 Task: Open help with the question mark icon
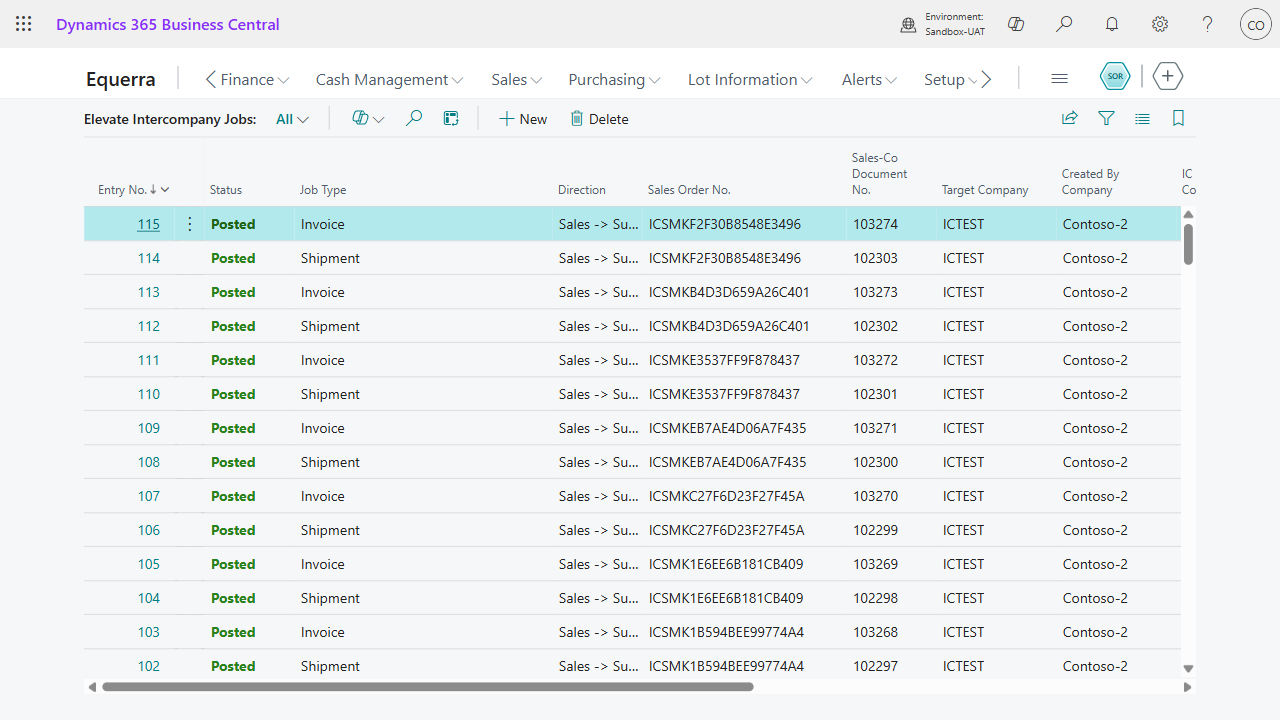(x=1208, y=24)
